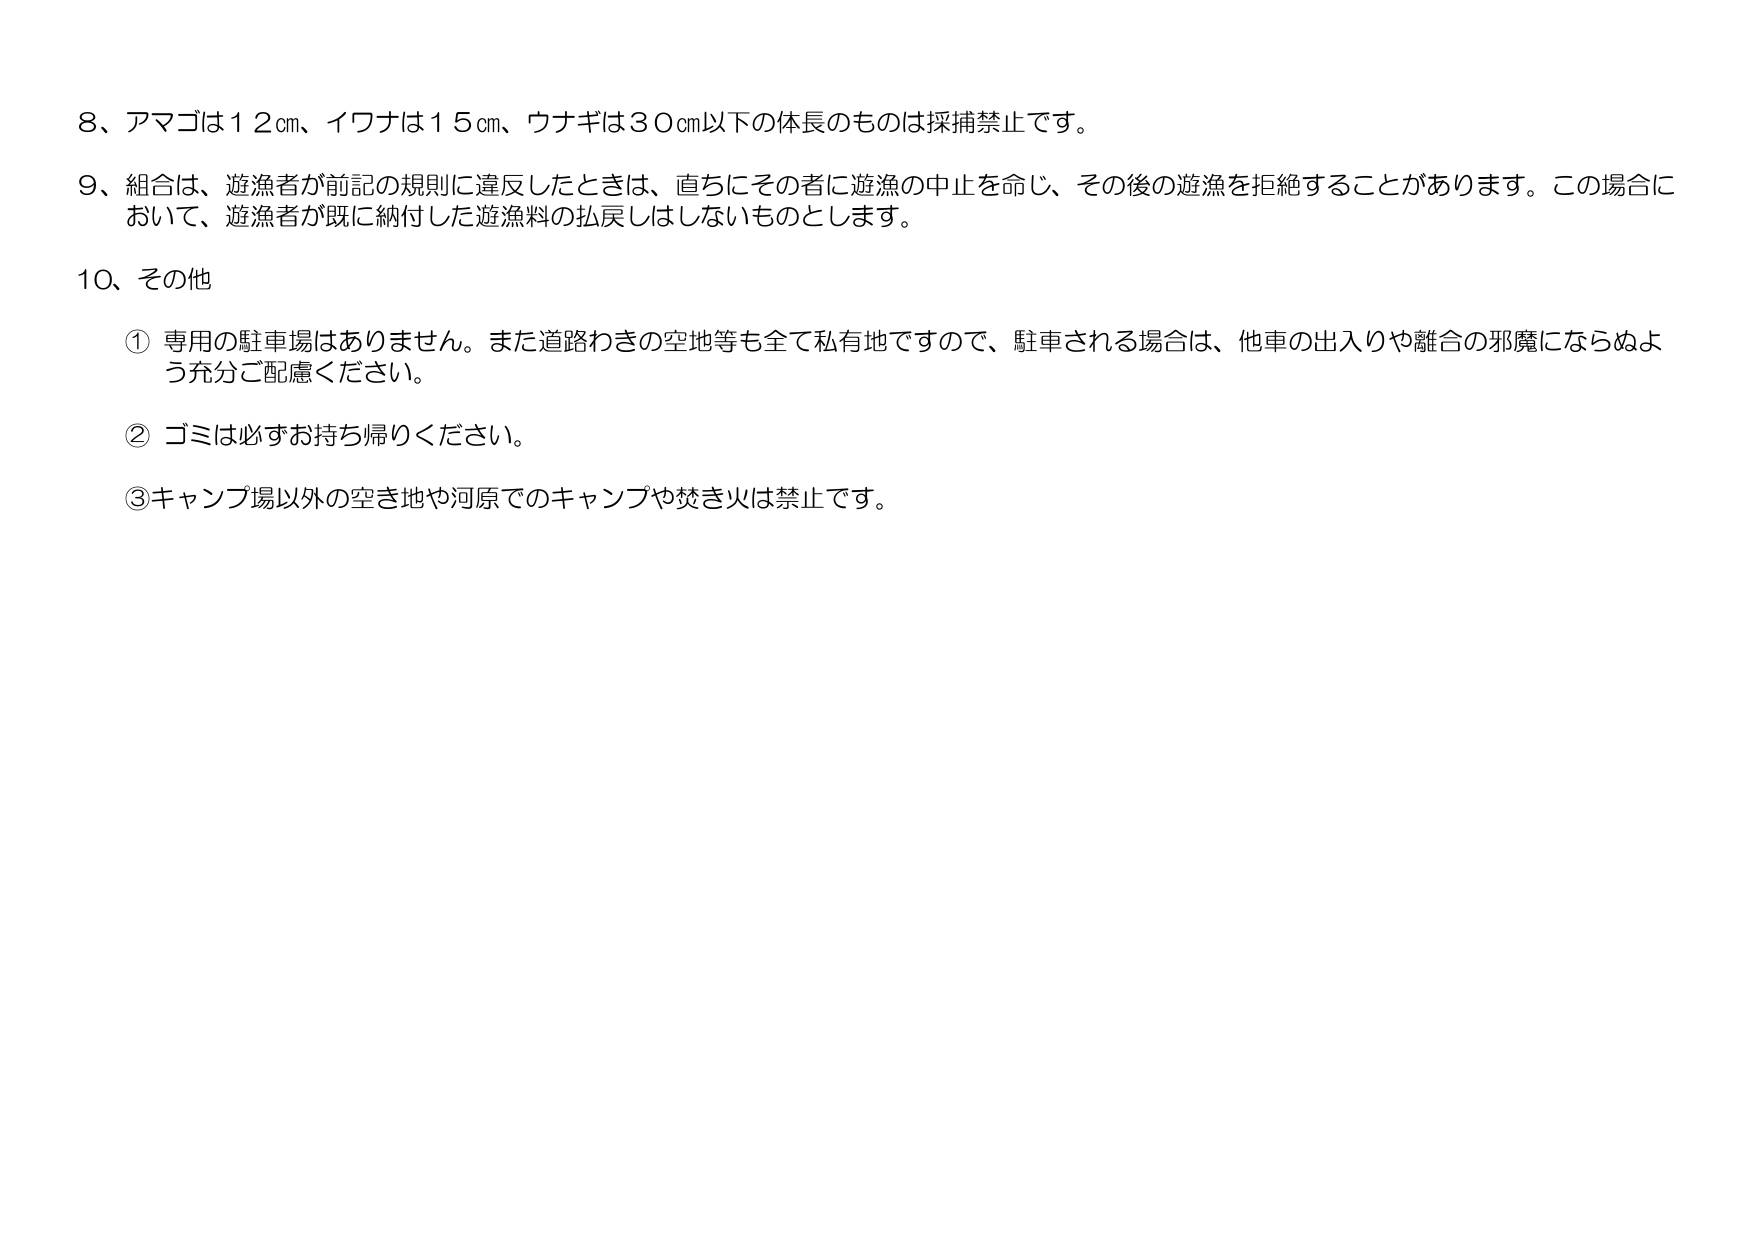1755x1241 pixels.
Task: Click the heading 10、その他
Action: (144, 279)
